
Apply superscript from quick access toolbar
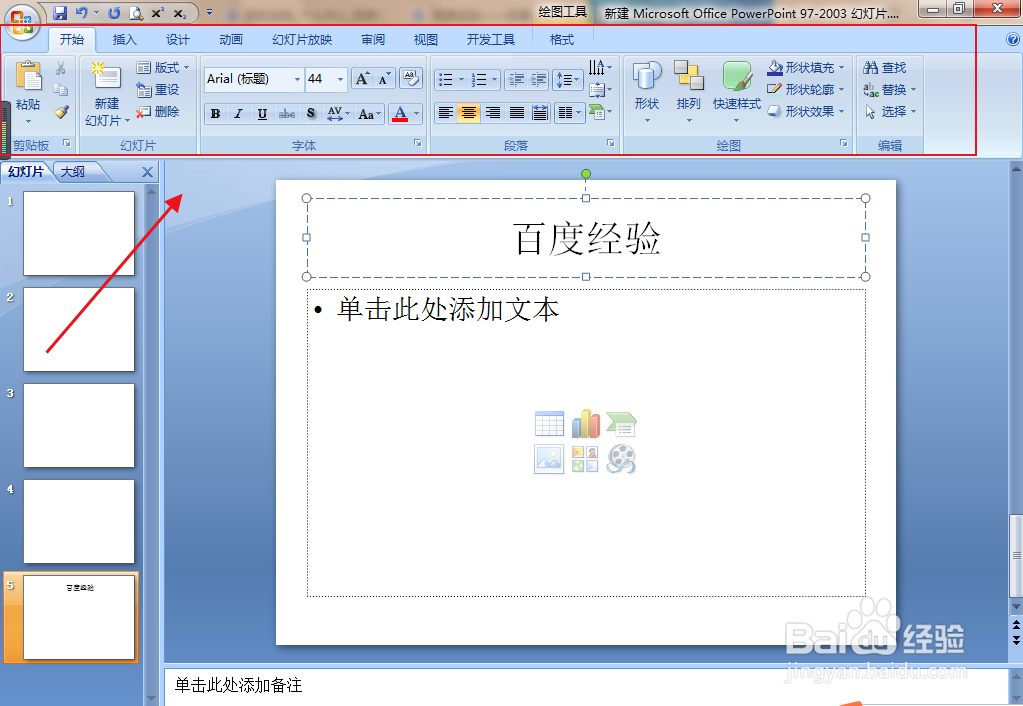coord(157,12)
